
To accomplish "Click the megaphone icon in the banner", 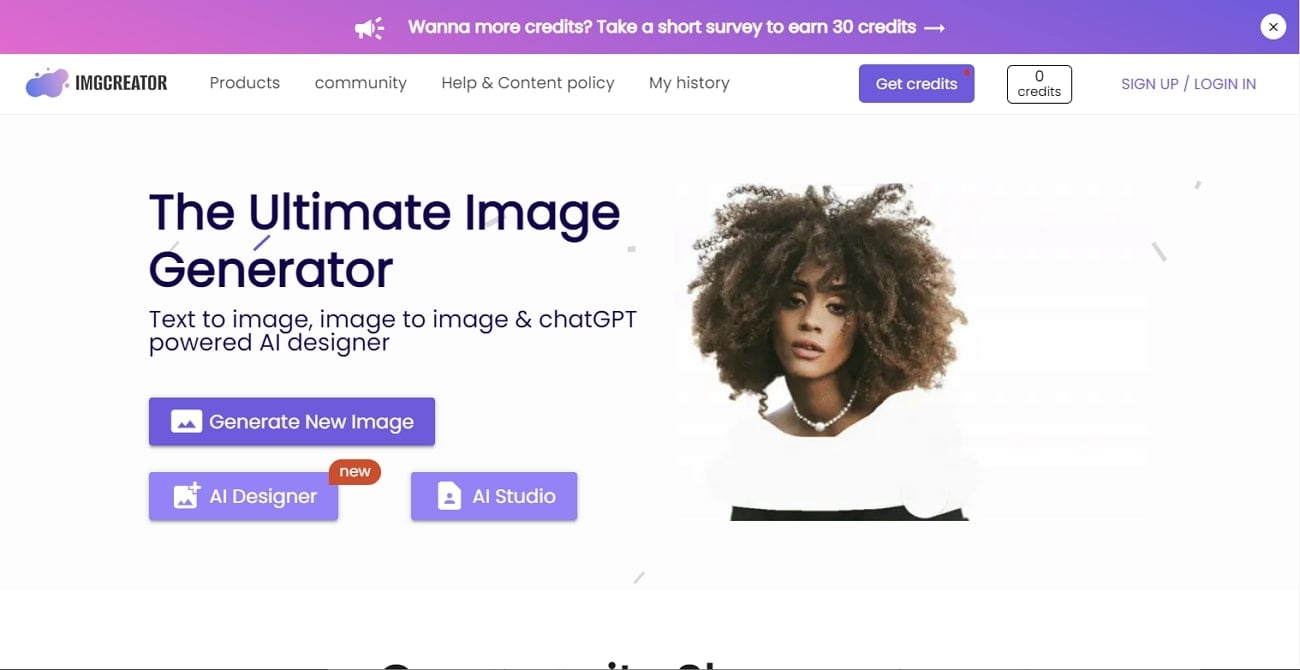I will [x=370, y=28].
